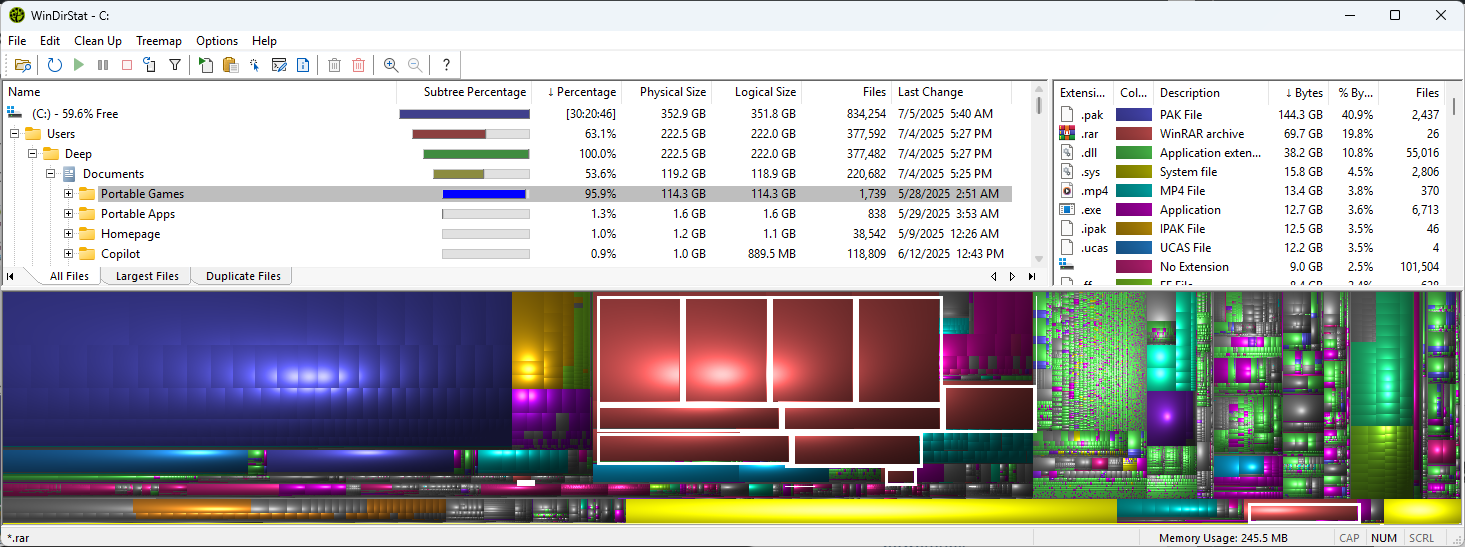Click the red .rar color swatch
Viewport: 1465px width, 547px height.
(1134, 134)
